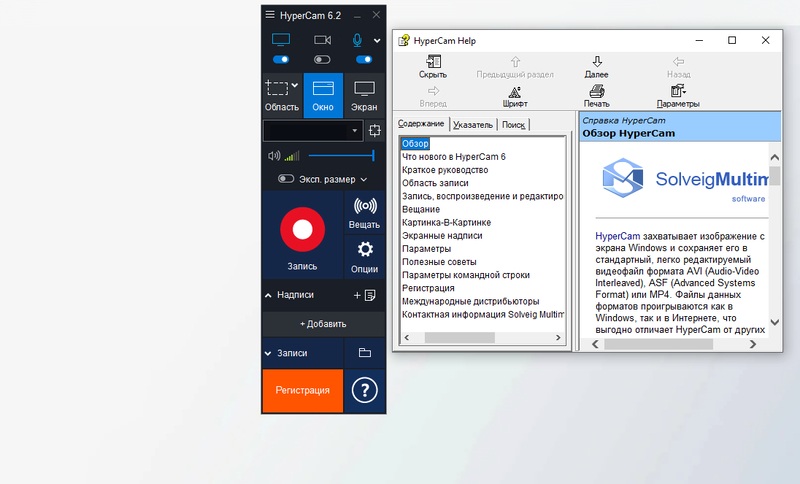The image size is (800, 484).
Task: Click the HyperCam link in help text
Action: pyautogui.click(x=617, y=236)
